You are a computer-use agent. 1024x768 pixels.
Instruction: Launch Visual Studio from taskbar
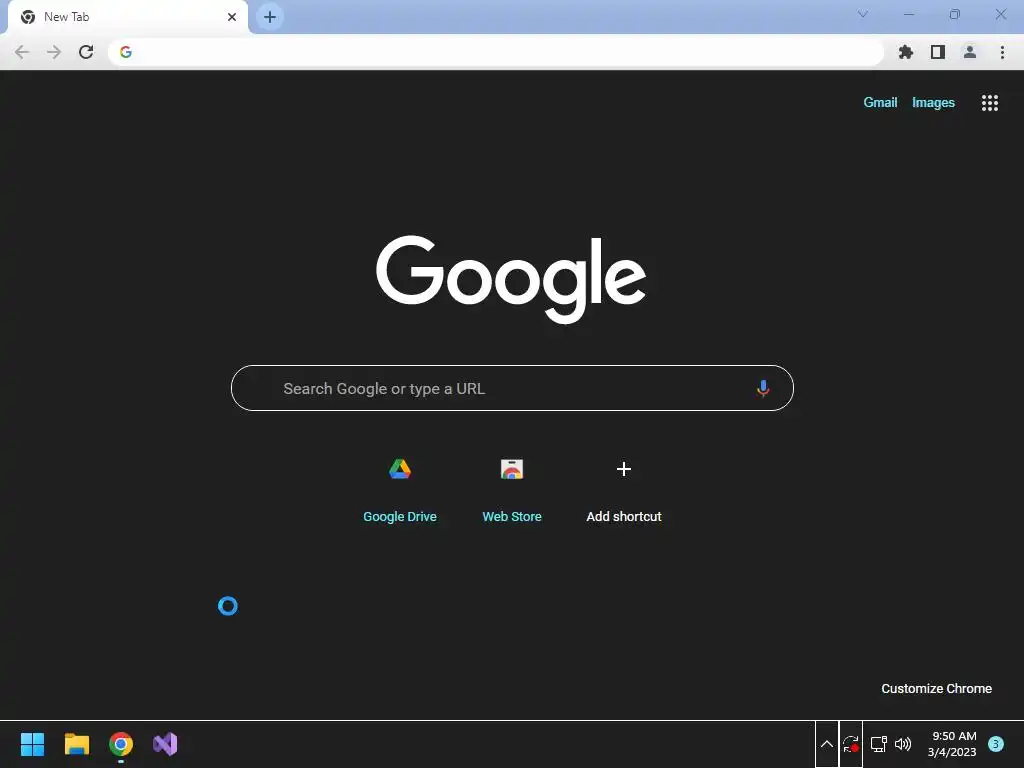pos(165,744)
